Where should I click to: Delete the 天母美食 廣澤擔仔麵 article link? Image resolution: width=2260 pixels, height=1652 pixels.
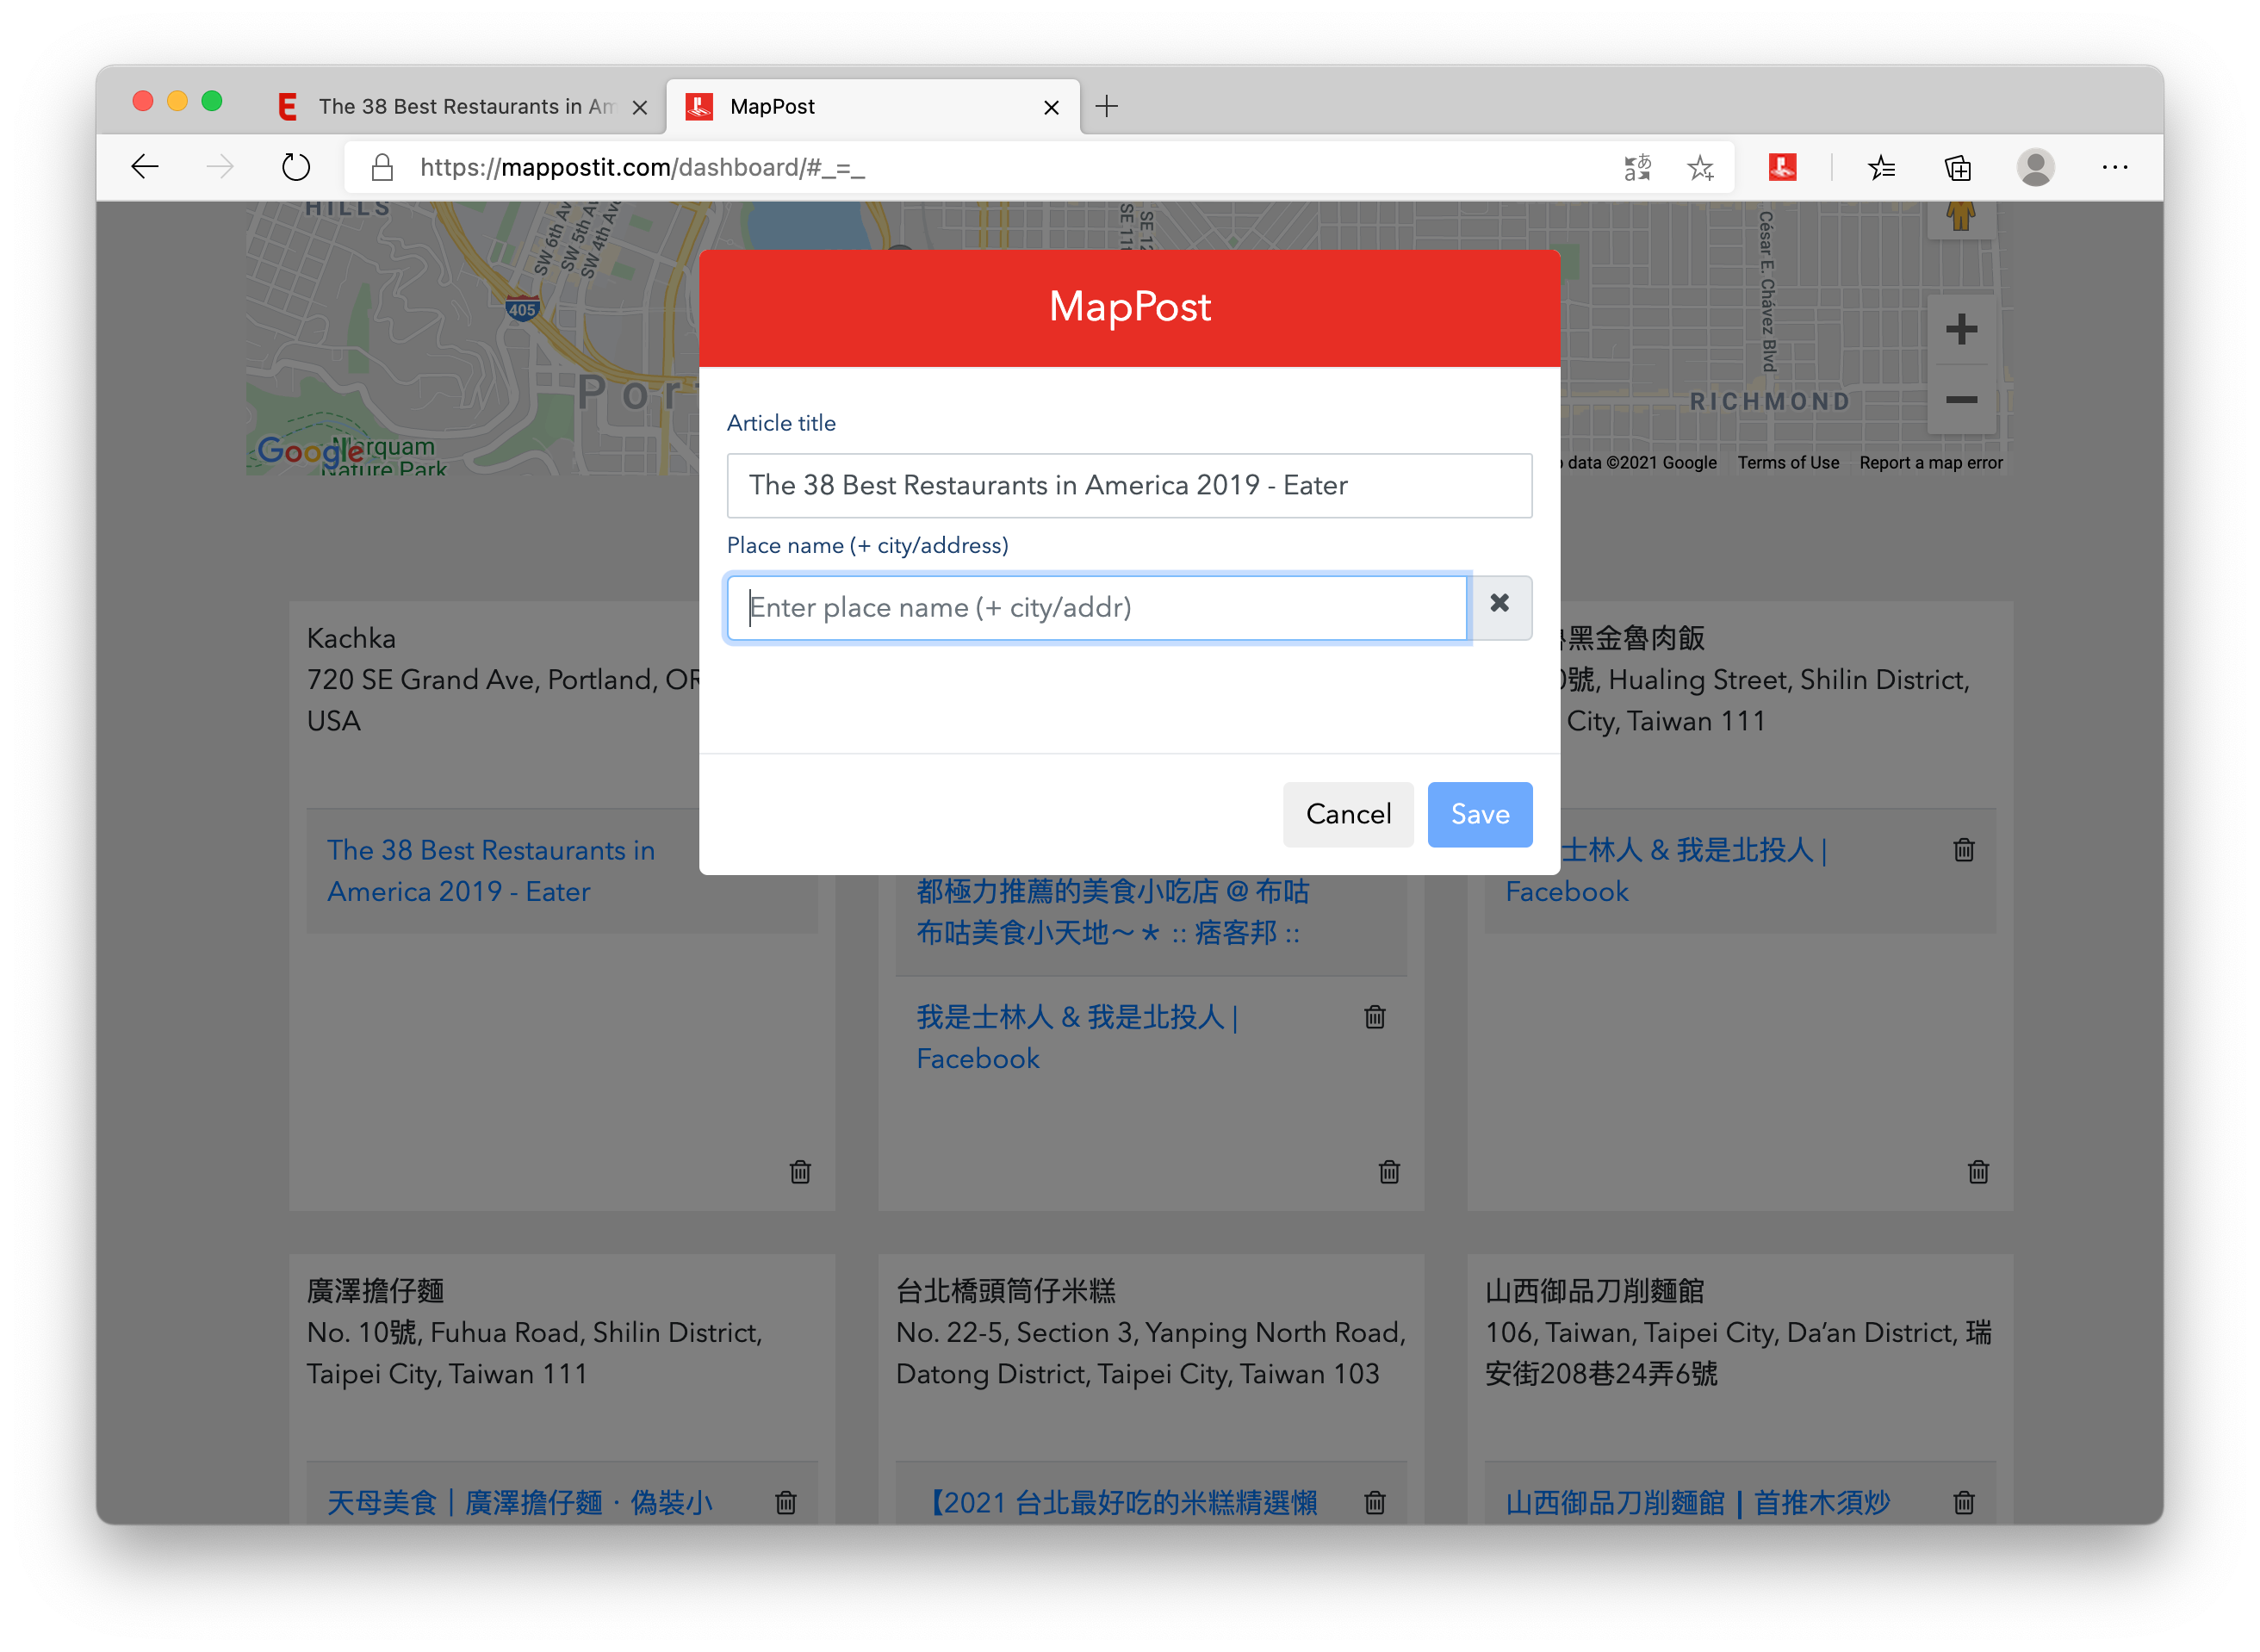786,1501
